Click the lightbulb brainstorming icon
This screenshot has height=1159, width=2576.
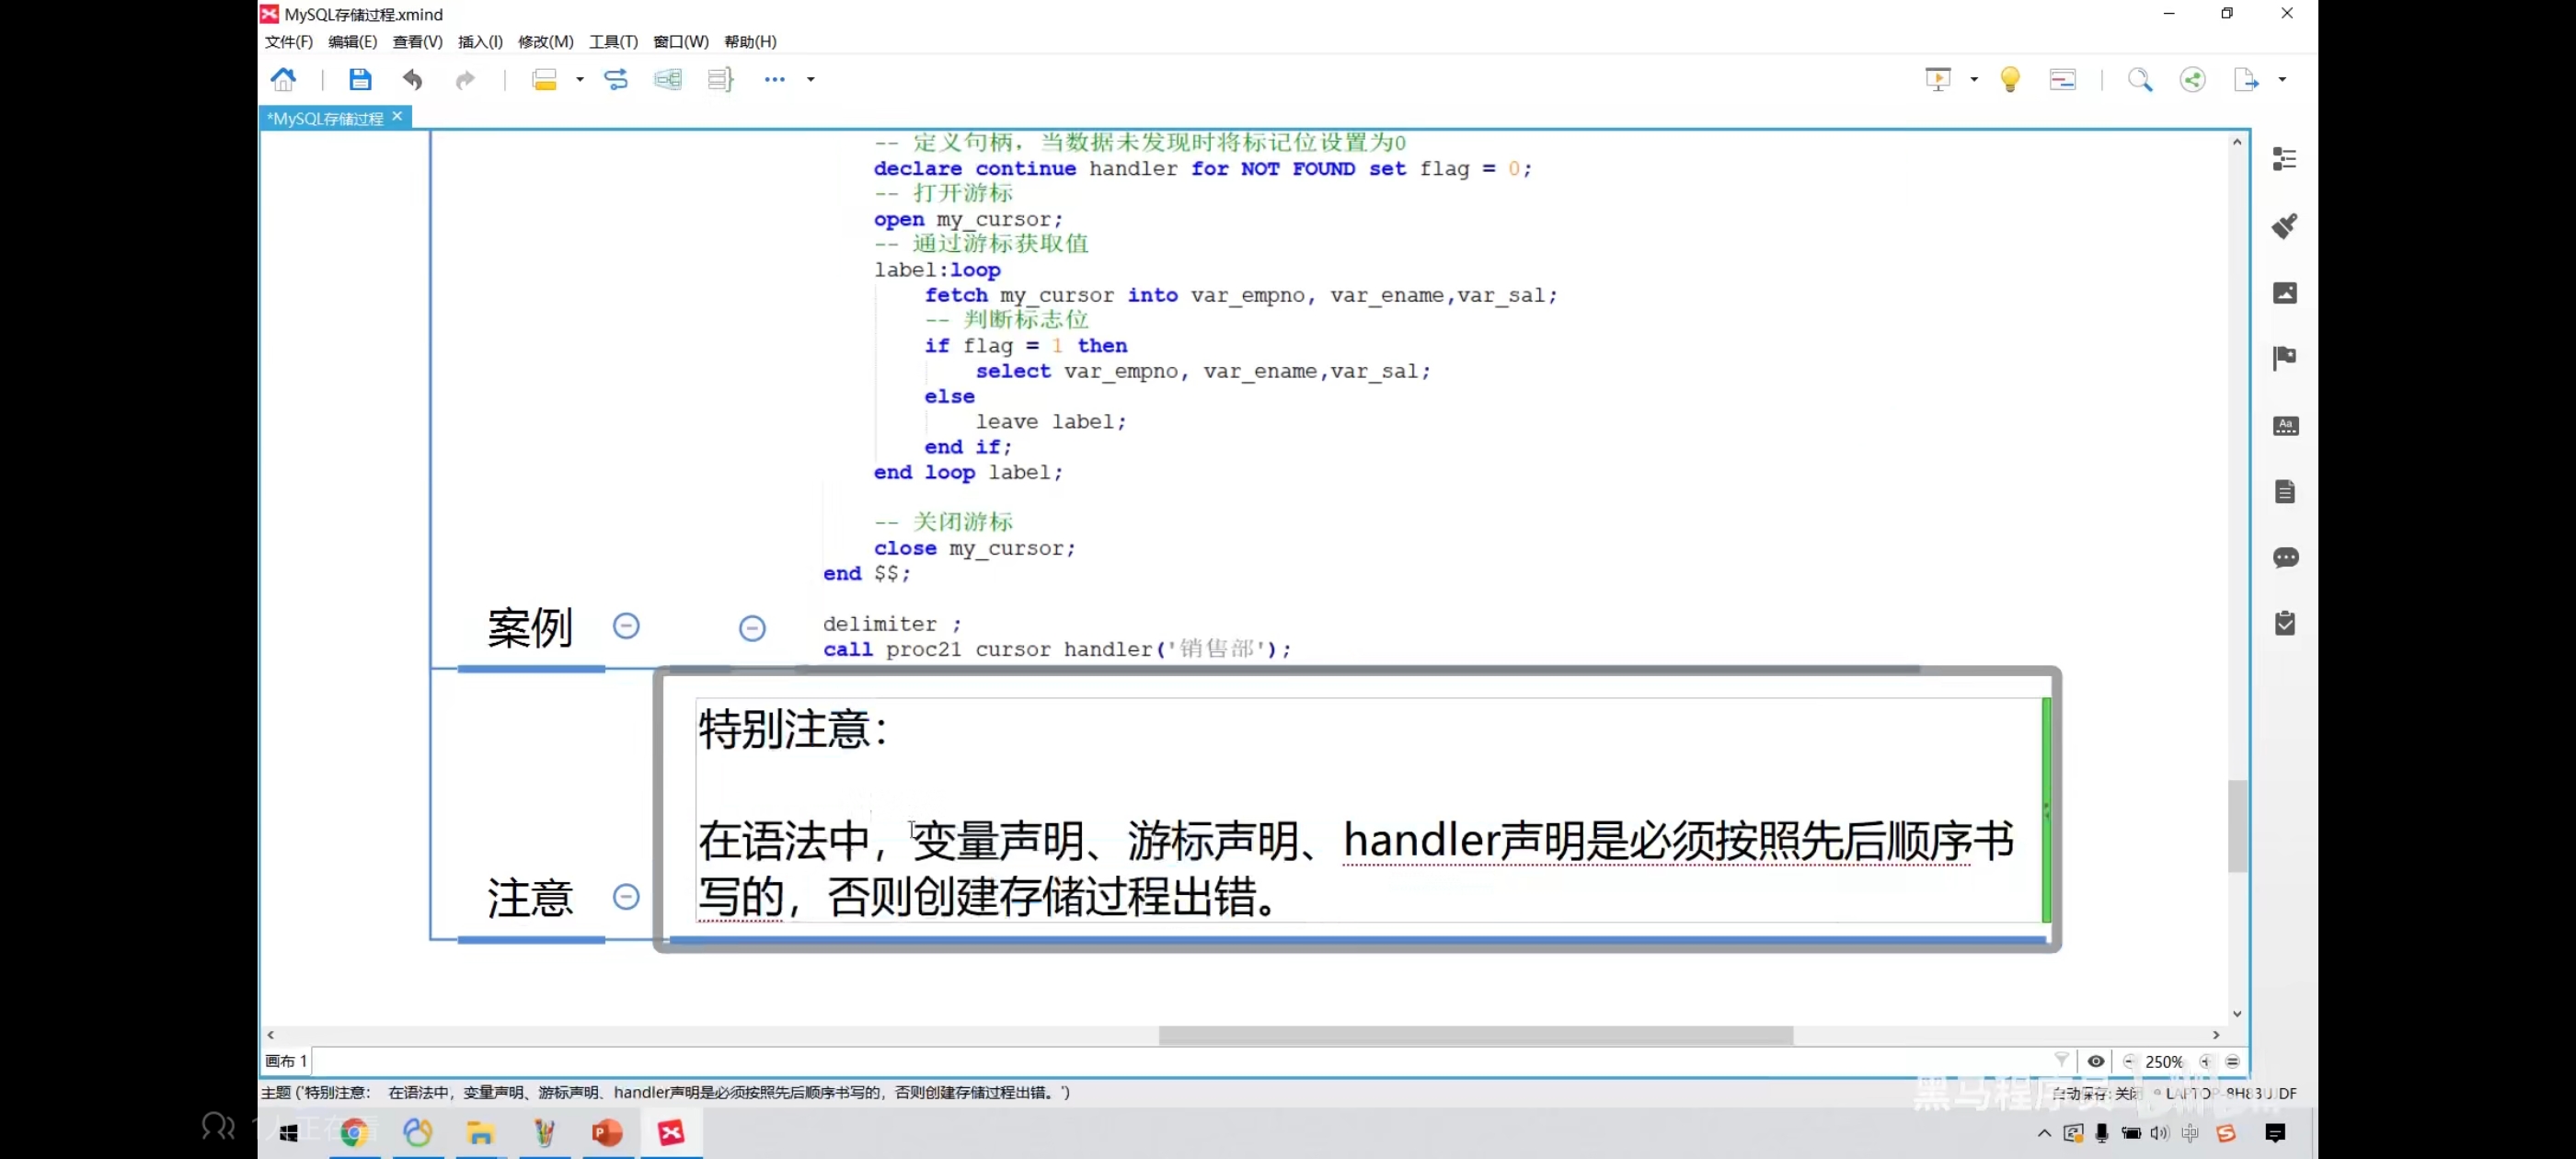2009,79
